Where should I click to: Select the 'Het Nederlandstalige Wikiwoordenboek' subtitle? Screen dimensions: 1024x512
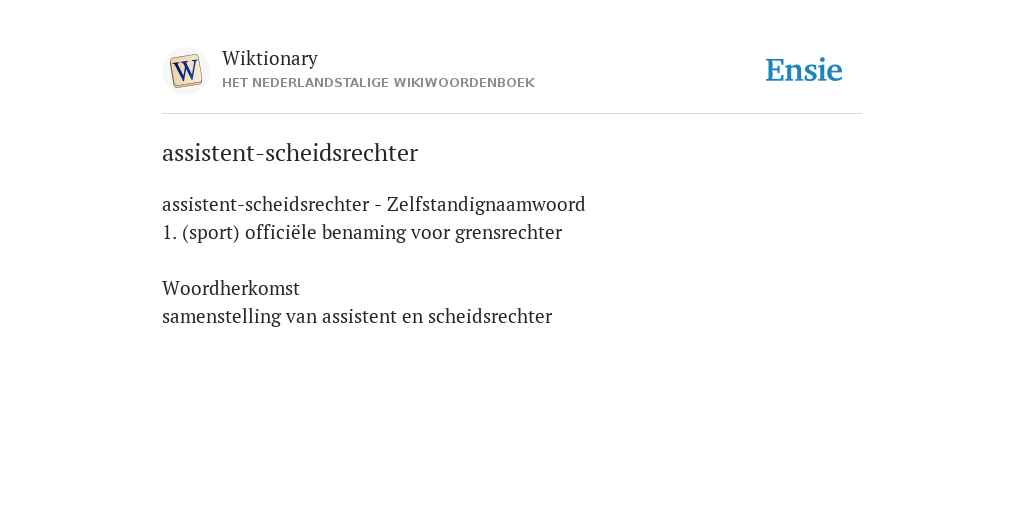(x=378, y=83)
